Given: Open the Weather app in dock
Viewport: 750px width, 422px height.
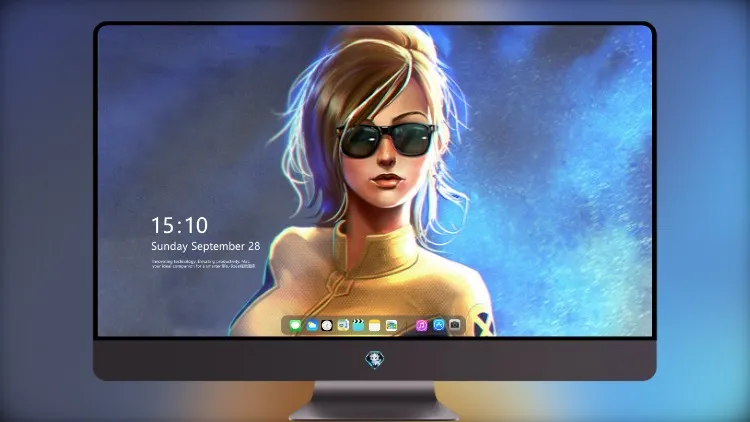Looking at the screenshot, I should (x=311, y=326).
